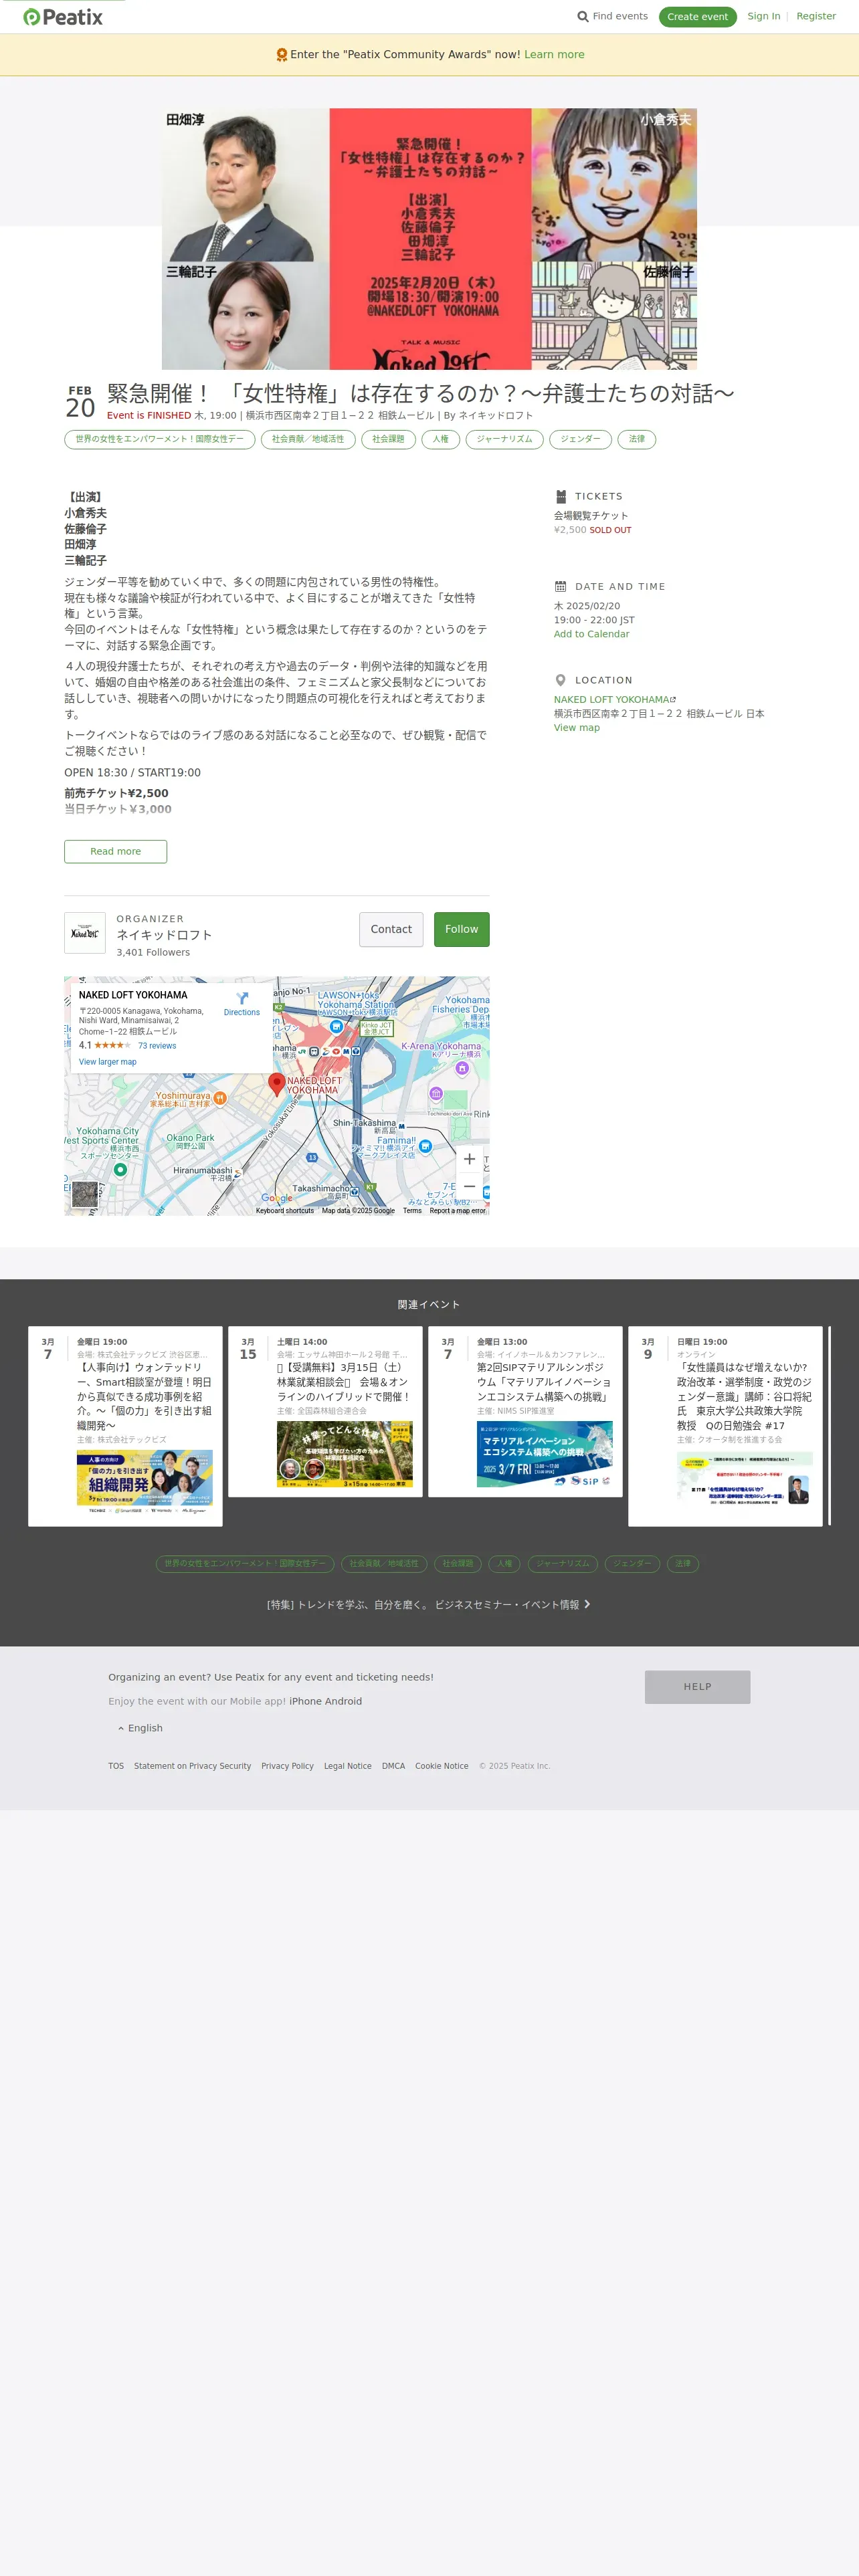Click the red NAKED LOFT YOKOHAMA map marker
859x2576 pixels.
277,1084
